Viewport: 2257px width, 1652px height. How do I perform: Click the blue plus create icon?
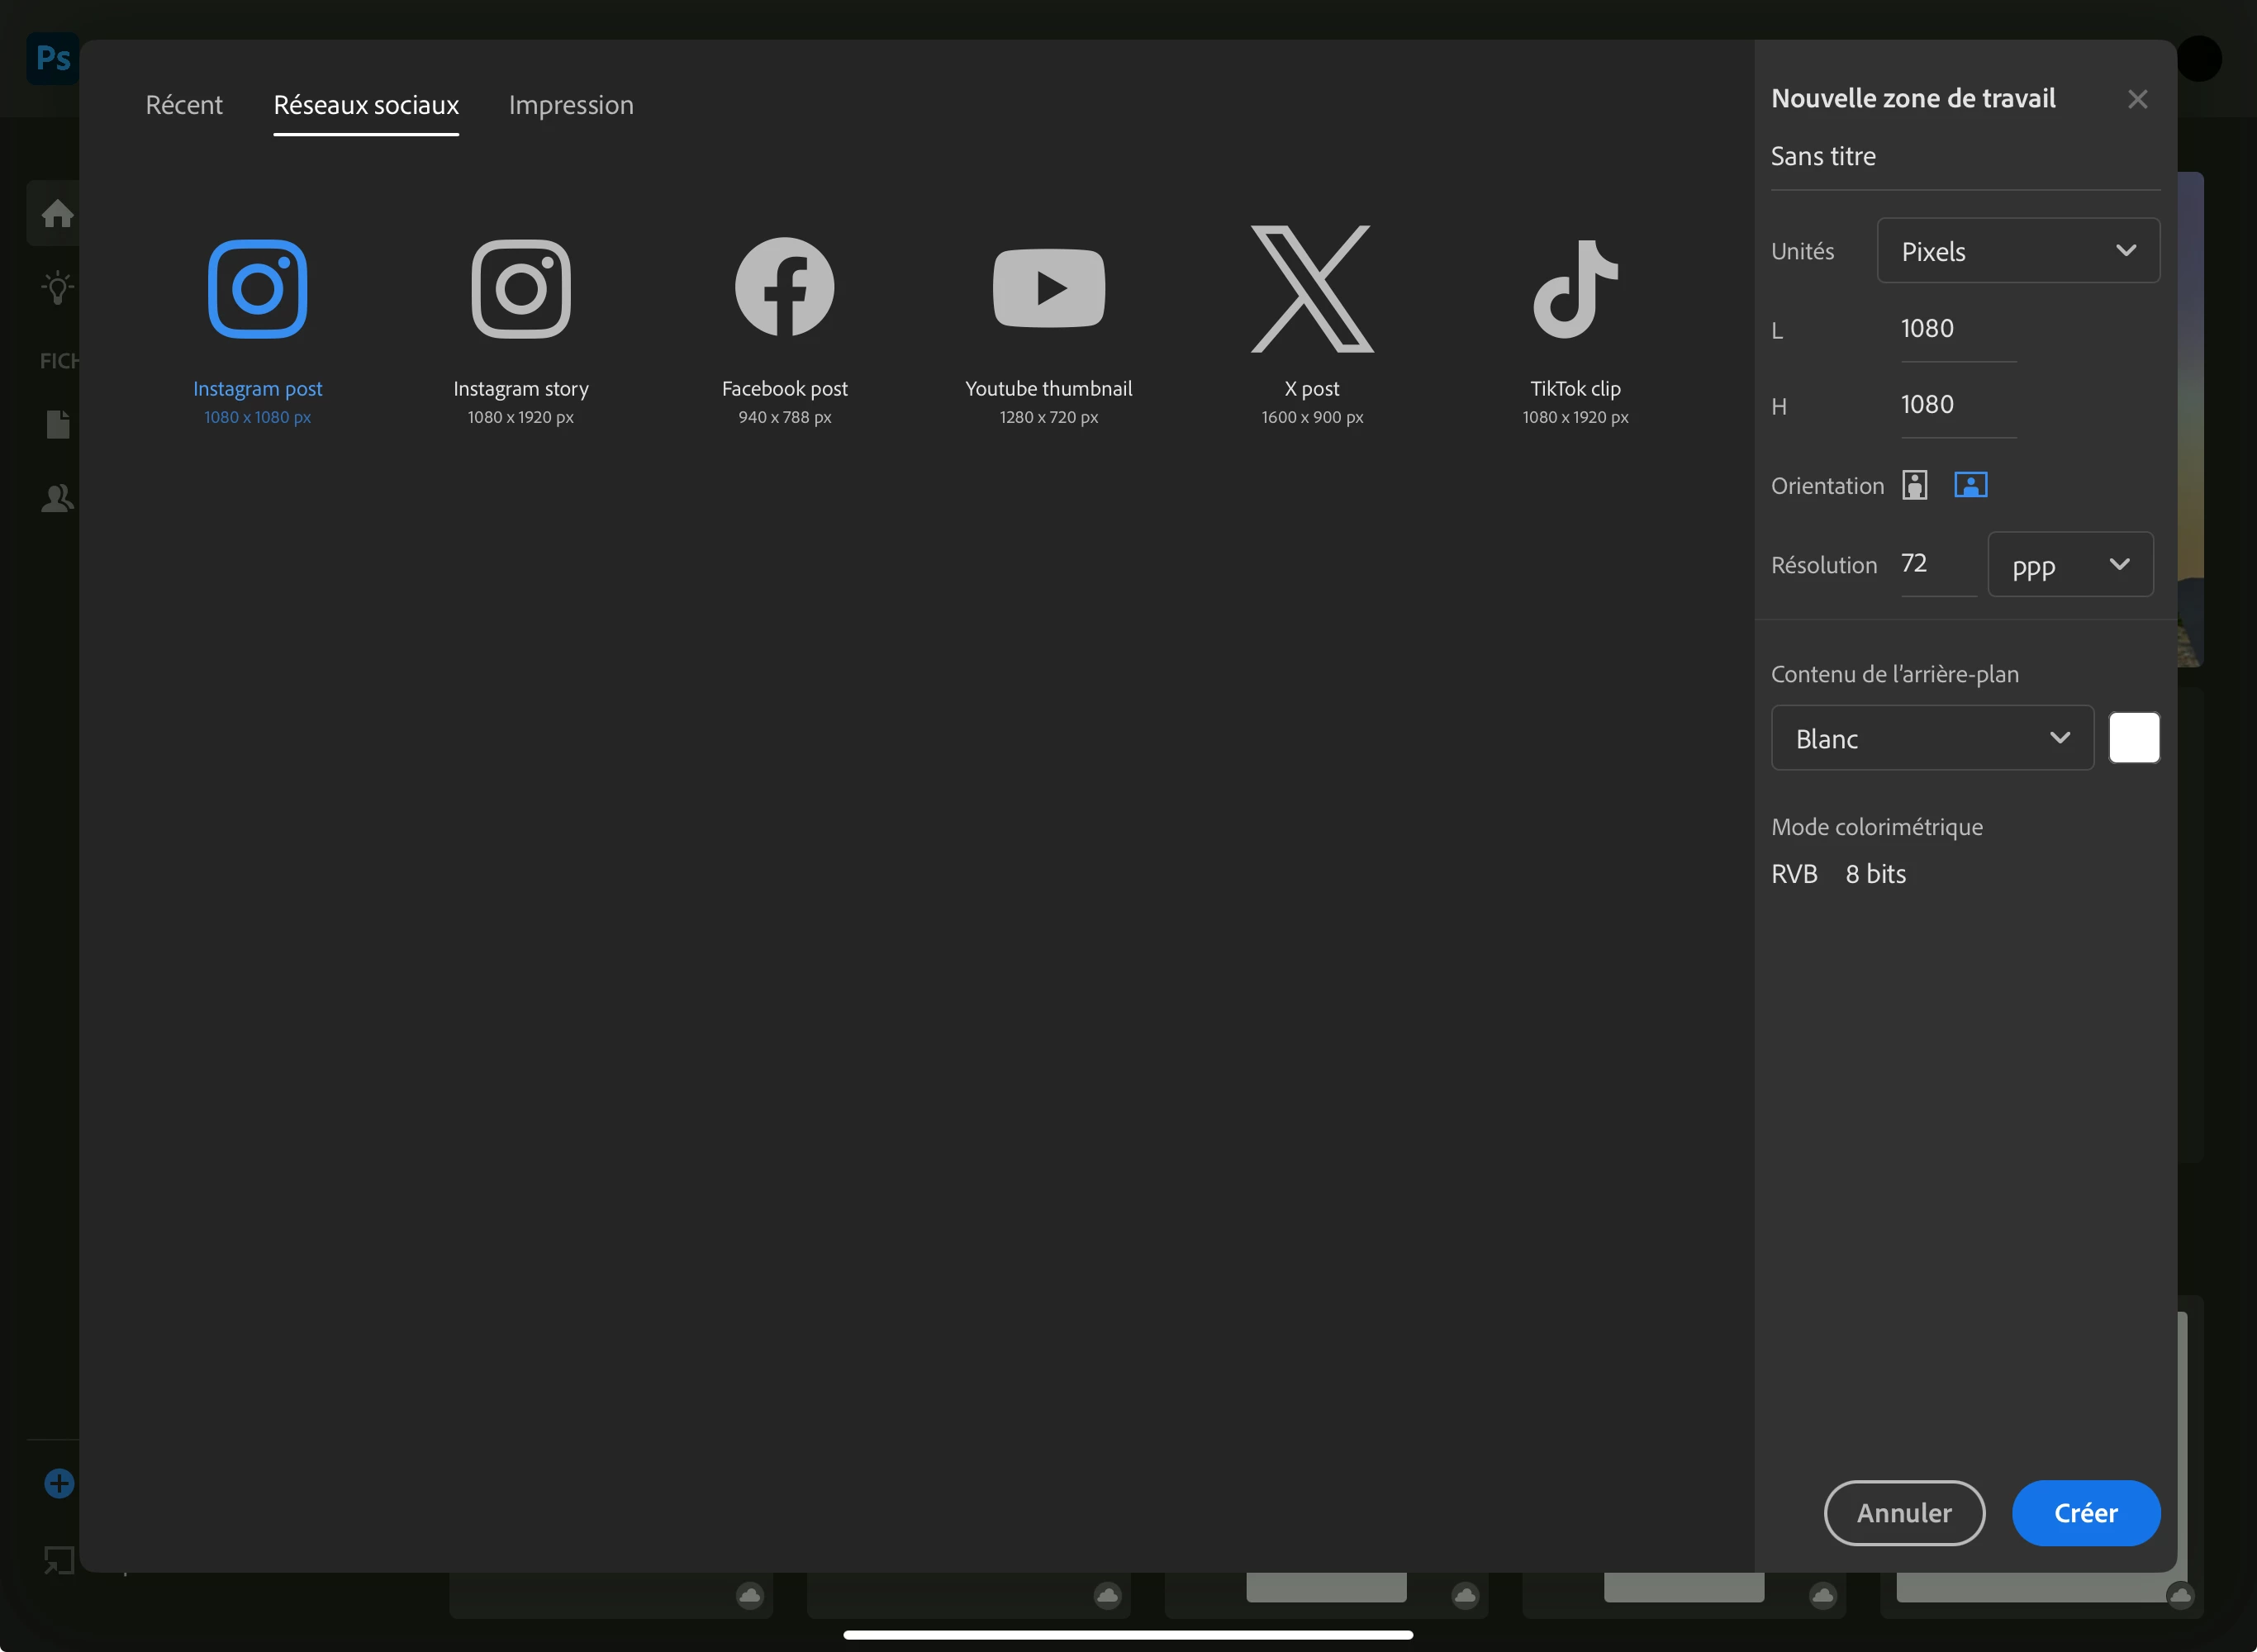click(59, 1483)
